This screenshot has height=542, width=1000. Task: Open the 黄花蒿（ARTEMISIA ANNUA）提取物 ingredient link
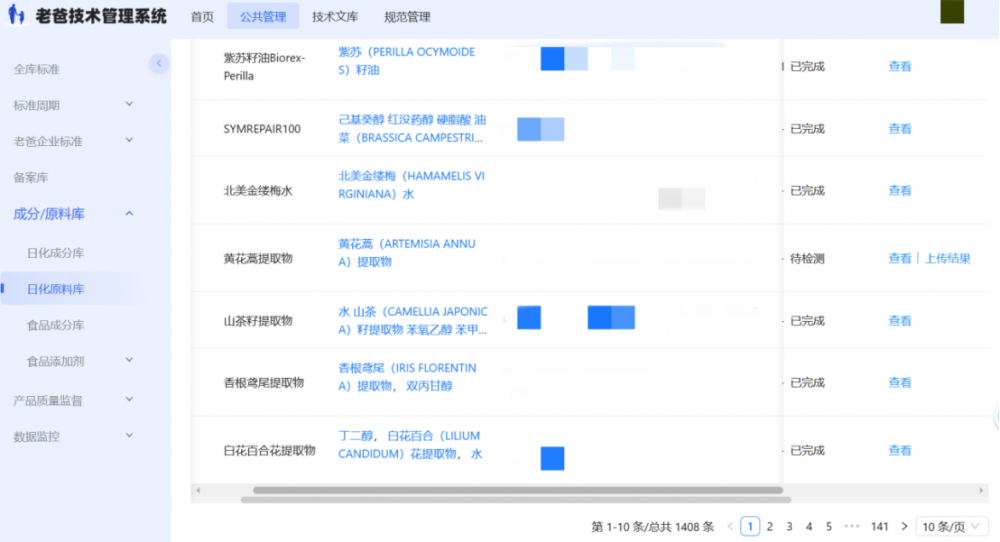coord(407,252)
